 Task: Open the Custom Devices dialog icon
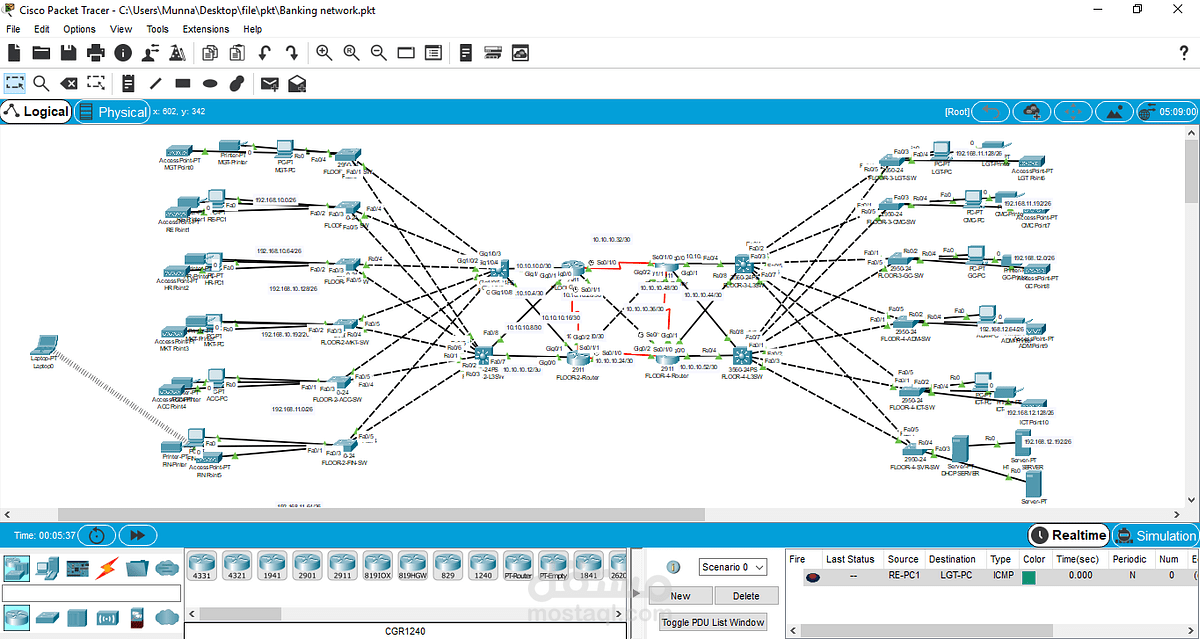click(x=433, y=52)
